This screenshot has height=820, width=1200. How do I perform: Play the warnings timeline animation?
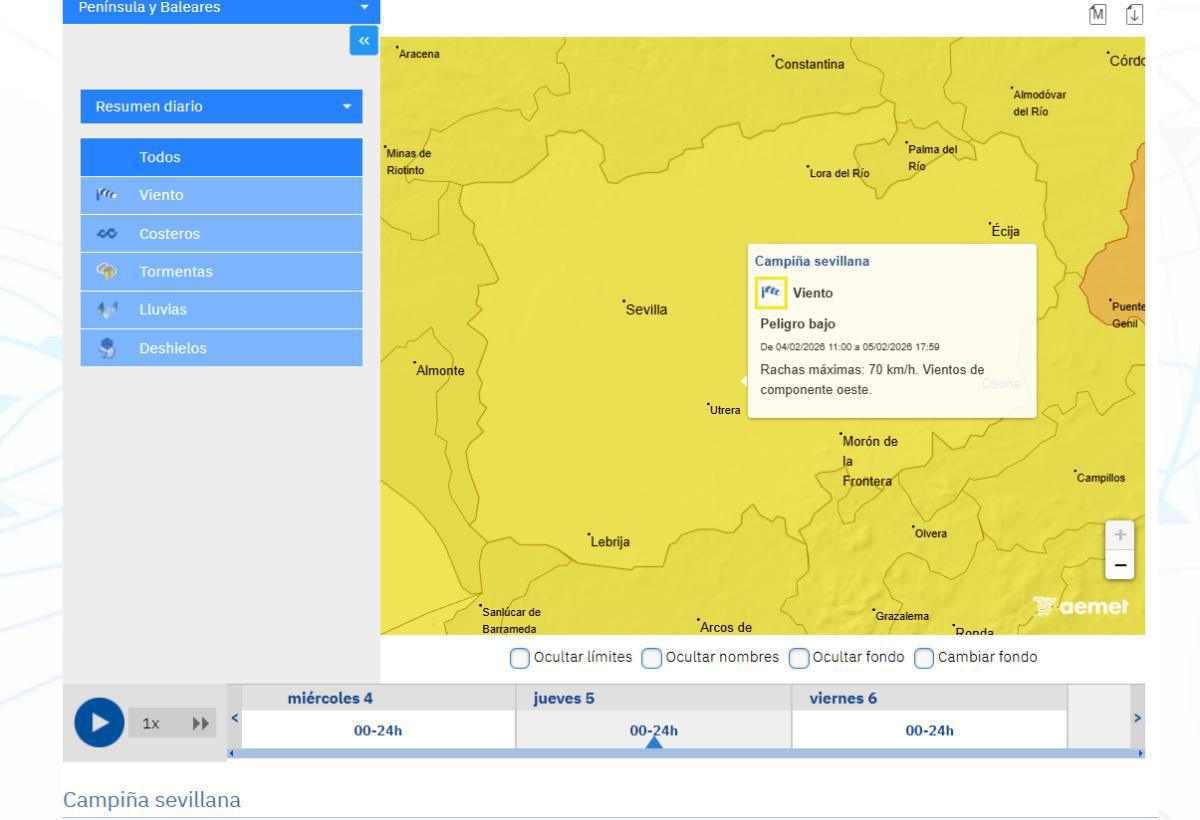99,722
